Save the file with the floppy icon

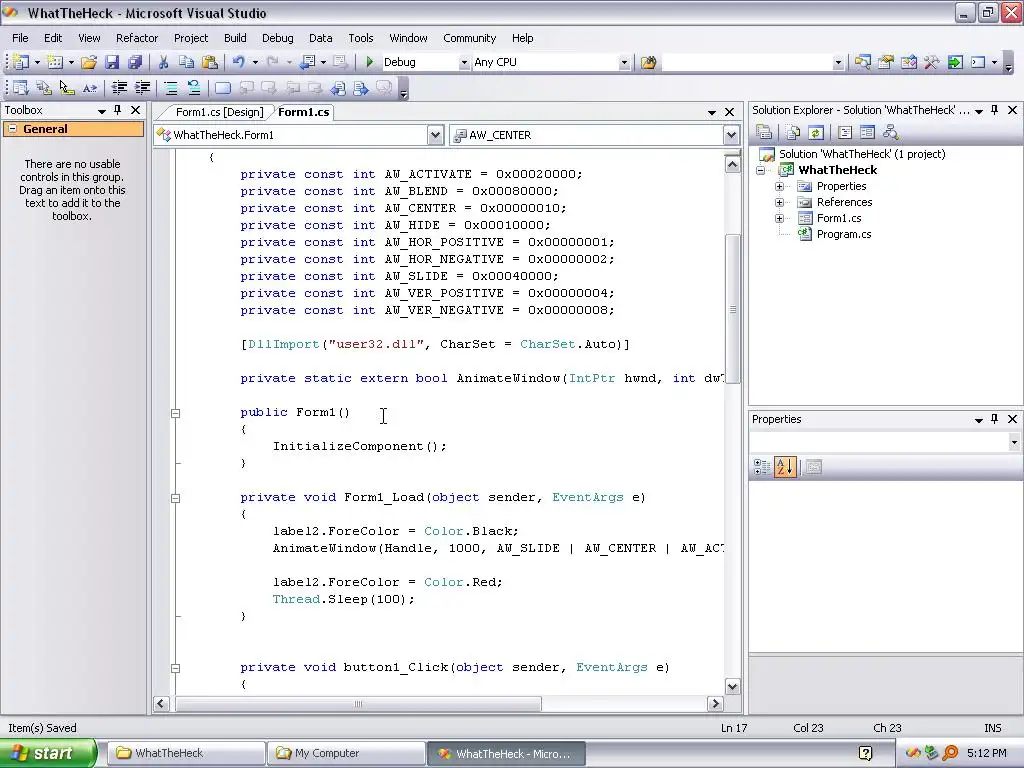coord(112,62)
